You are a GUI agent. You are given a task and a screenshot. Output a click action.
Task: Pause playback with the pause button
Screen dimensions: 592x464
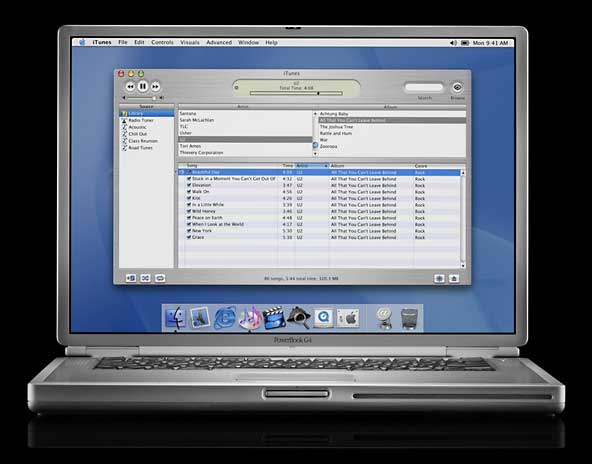pos(143,86)
